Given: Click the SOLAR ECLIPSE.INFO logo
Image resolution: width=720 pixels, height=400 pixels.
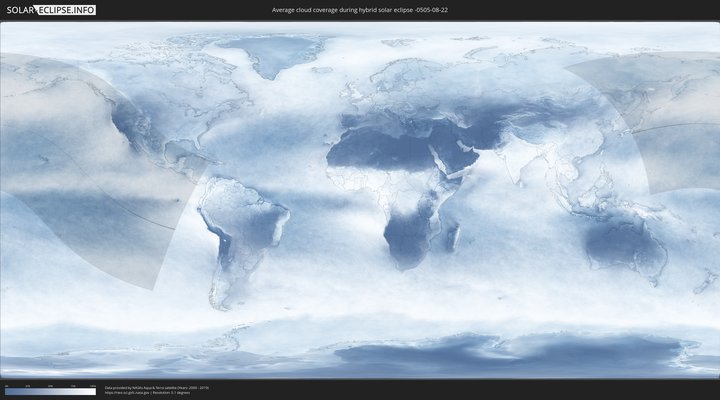Looking at the screenshot, I should [x=48, y=10].
